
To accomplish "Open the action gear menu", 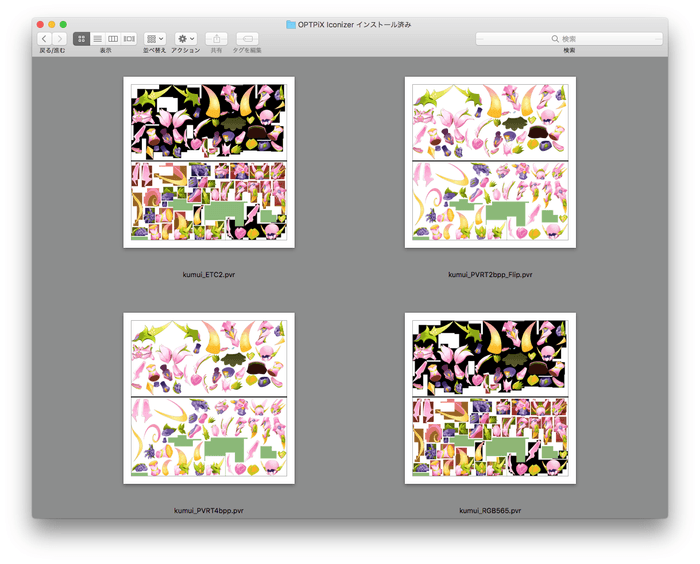I will click(186, 39).
